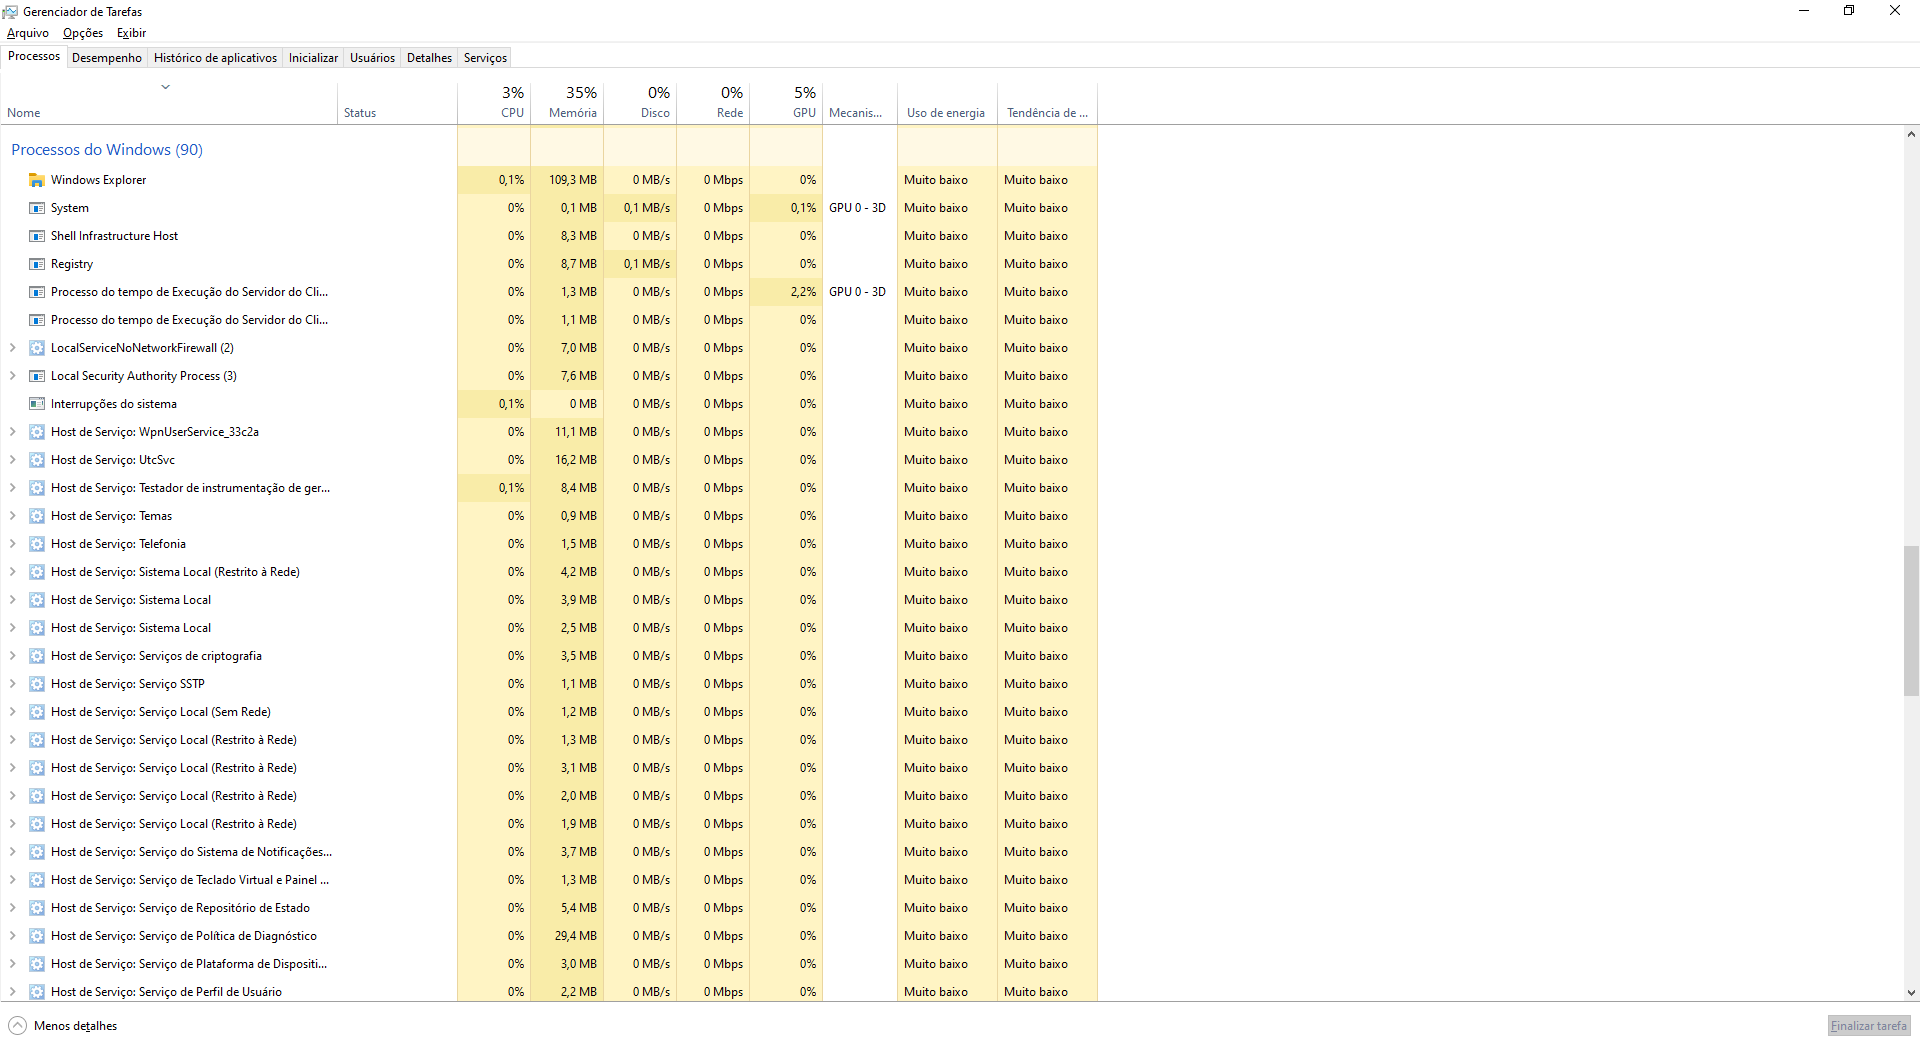Sort by Tendência de... column header
Screen dimensions: 1920x1050
(1047, 102)
